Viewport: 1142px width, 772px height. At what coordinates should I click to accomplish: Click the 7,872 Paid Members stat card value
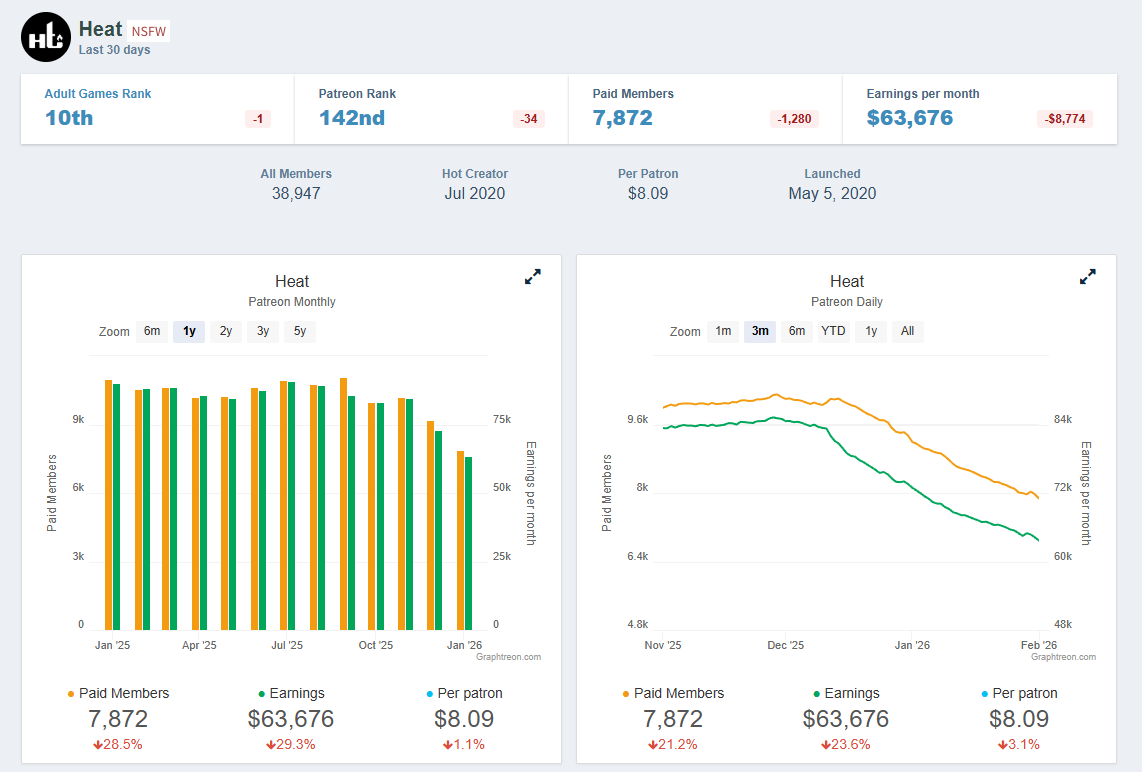(623, 118)
